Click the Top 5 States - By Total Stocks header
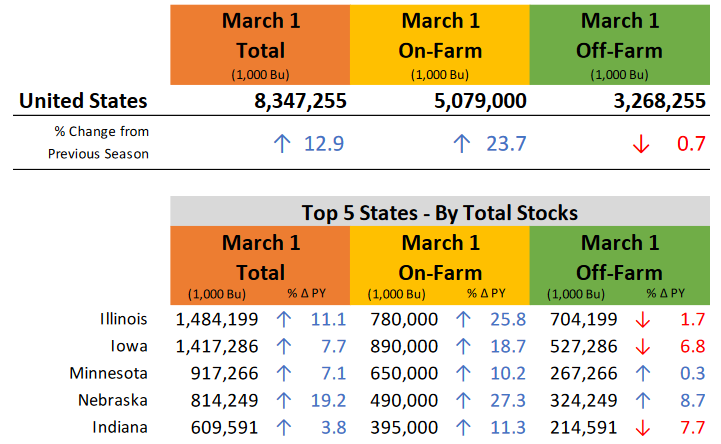Viewport: 721px width, 444px height. (x=440, y=213)
